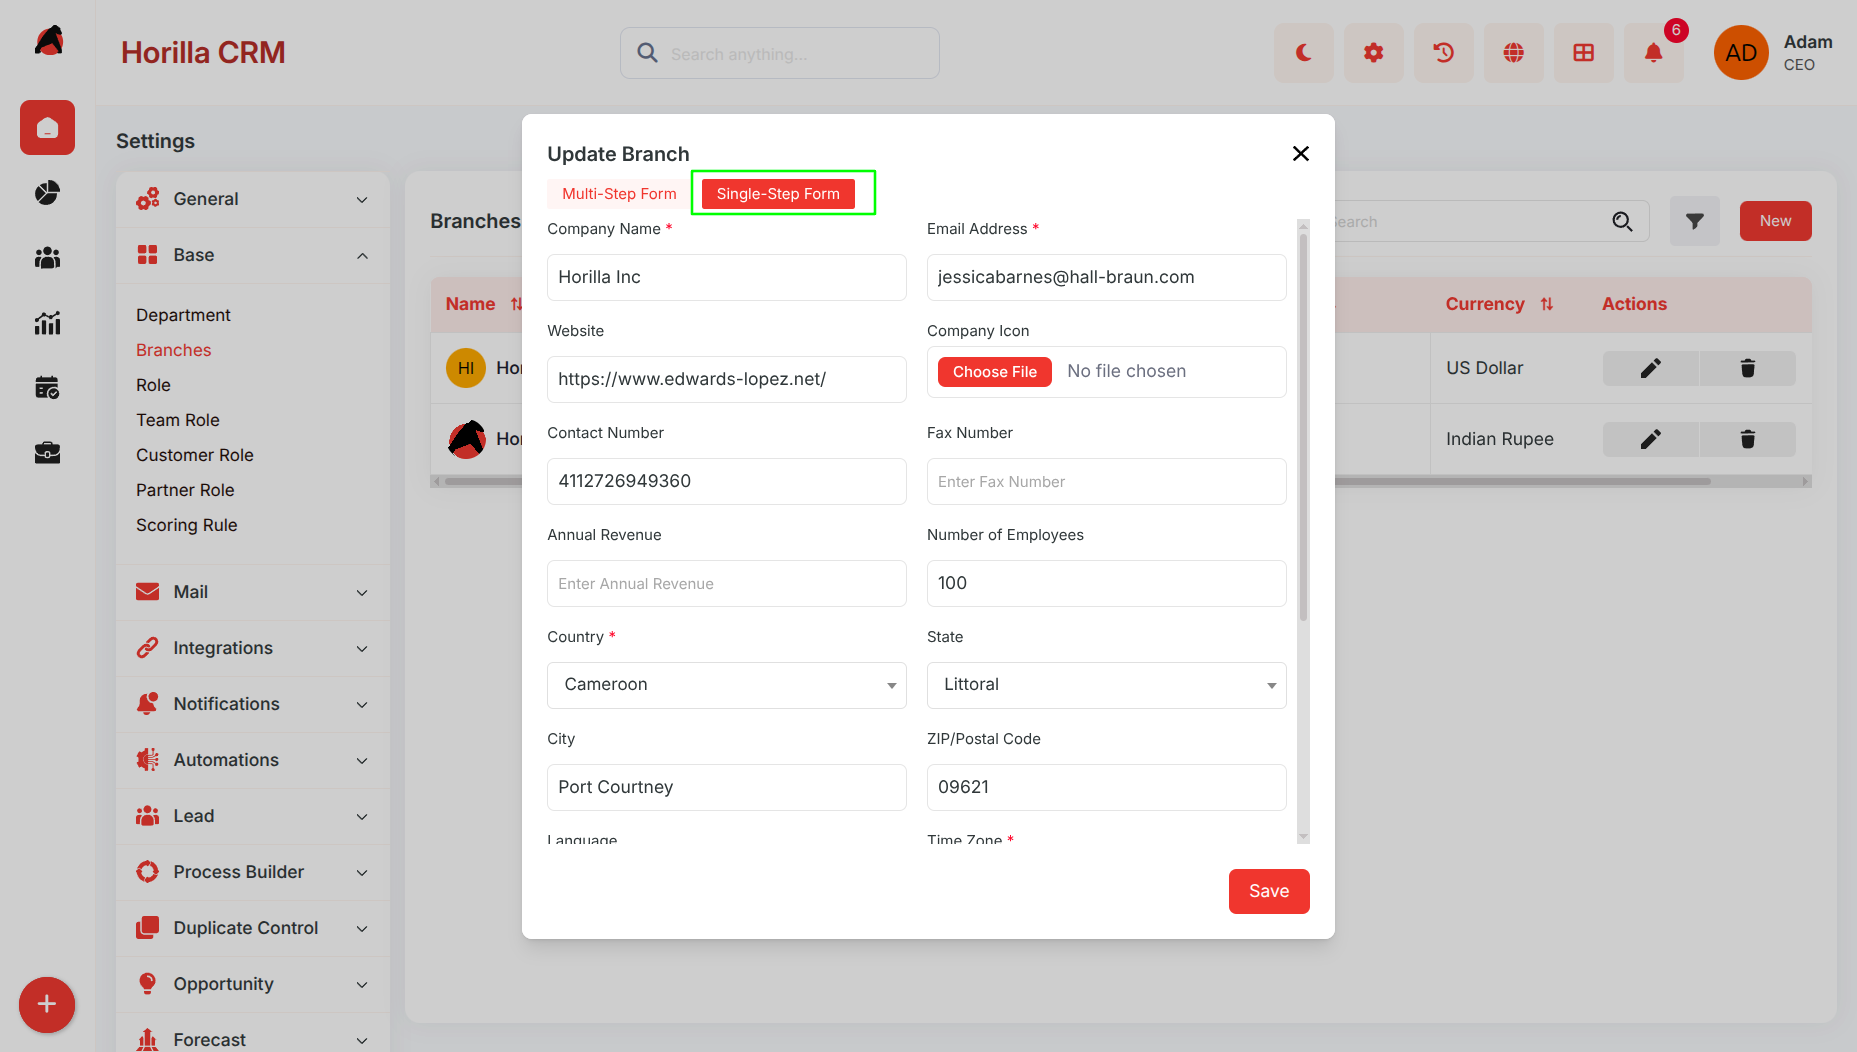Image resolution: width=1857 pixels, height=1052 pixels.
Task: Click the red plus quick-add button
Action: [46, 1004]
